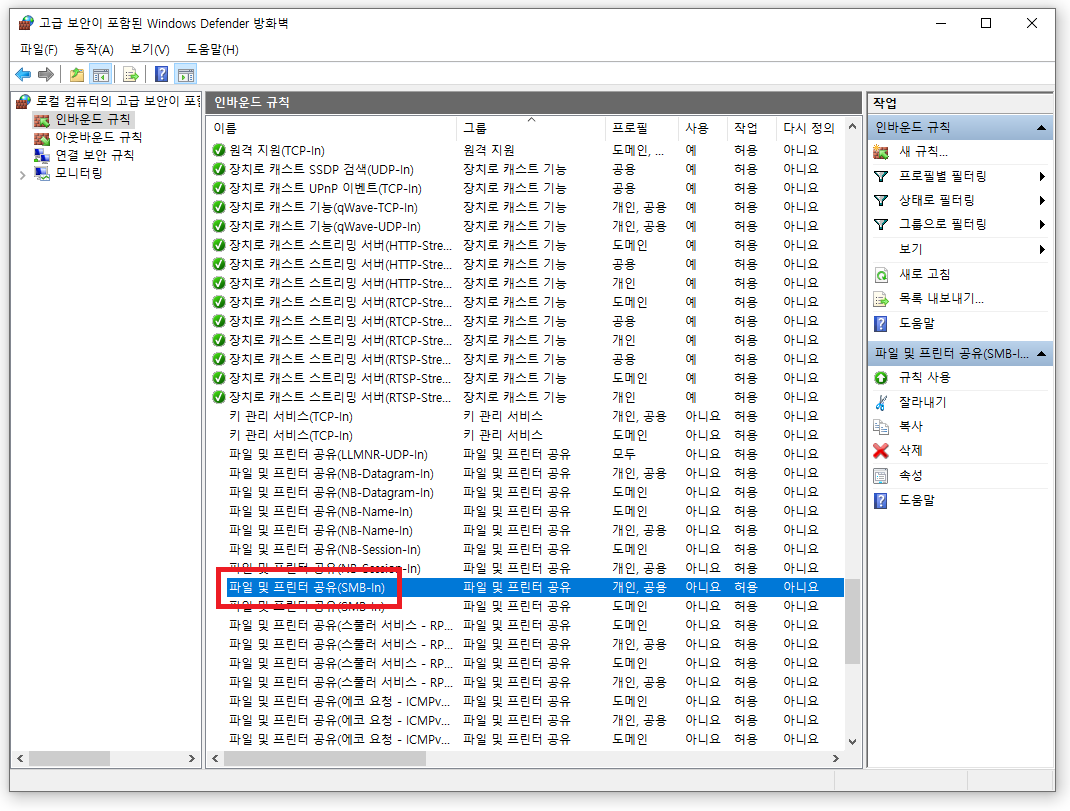Image resolution: width=1070 pixels, height=811 pixels.
Task: Collapse the 인바운드 규칙 actions section
Action: tap(1041, 128)
